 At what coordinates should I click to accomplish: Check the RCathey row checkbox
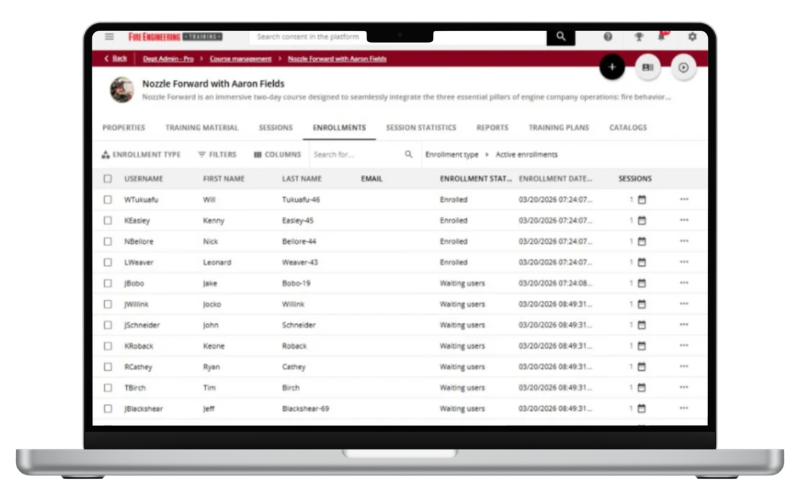[x=108, y=367]
